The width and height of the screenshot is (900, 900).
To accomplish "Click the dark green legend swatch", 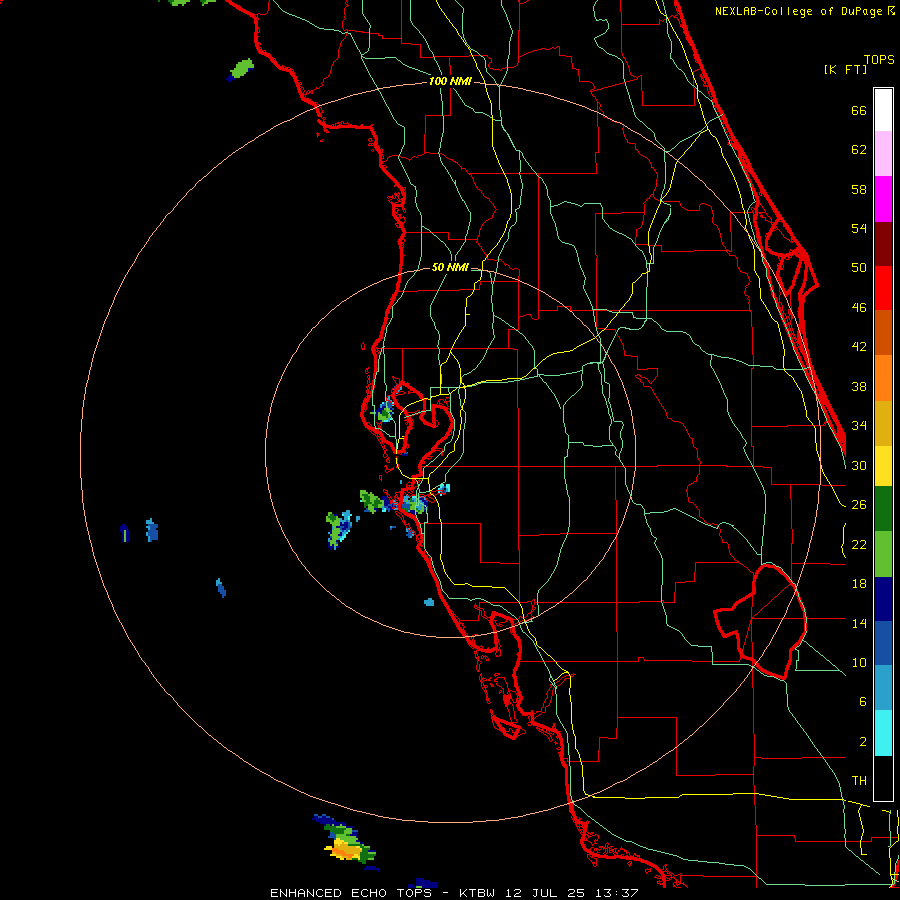I will click(883, 509).
